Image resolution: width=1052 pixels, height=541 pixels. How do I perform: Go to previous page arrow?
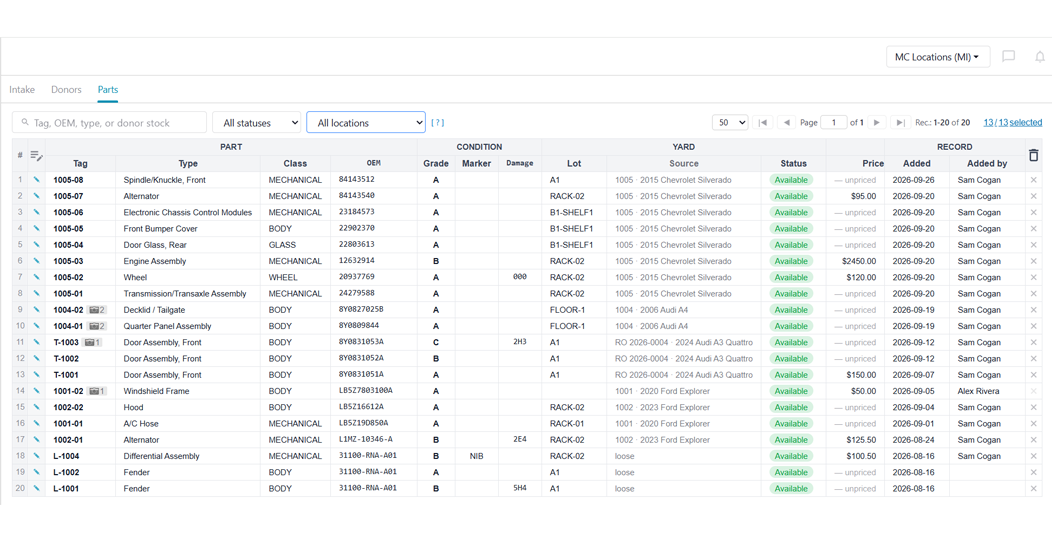point(786,123)
